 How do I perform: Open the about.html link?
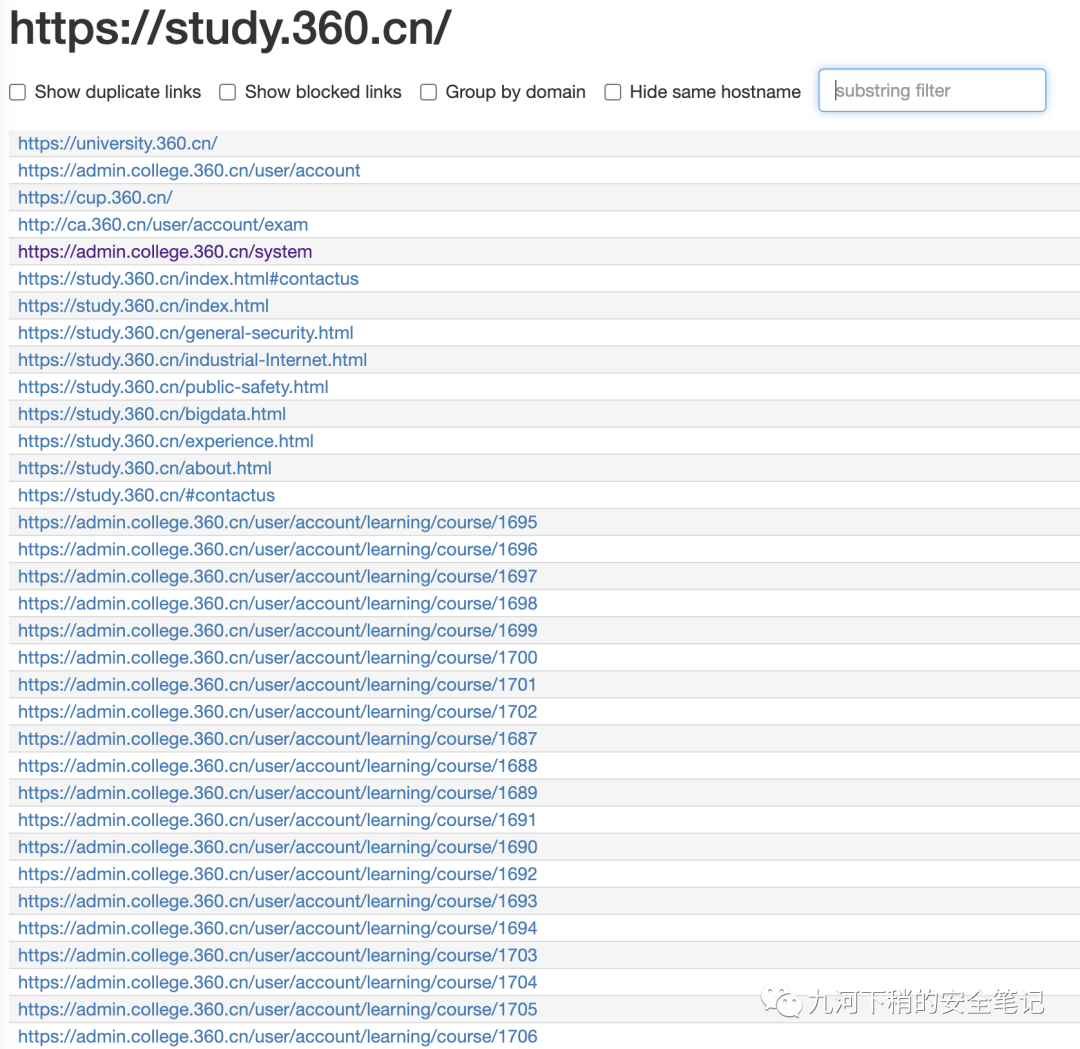point(145,468)
